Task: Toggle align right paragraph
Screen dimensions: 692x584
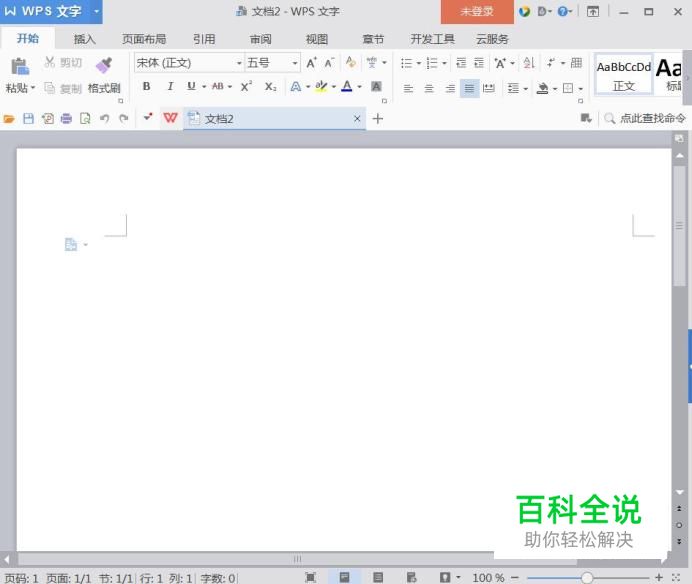Action: (x=450, y=88)
